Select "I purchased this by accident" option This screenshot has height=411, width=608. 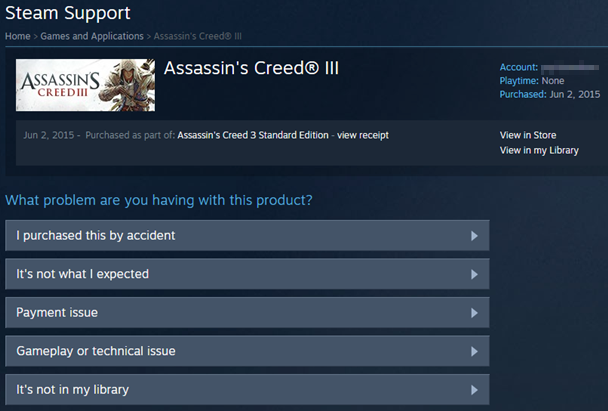pos(96,236)
